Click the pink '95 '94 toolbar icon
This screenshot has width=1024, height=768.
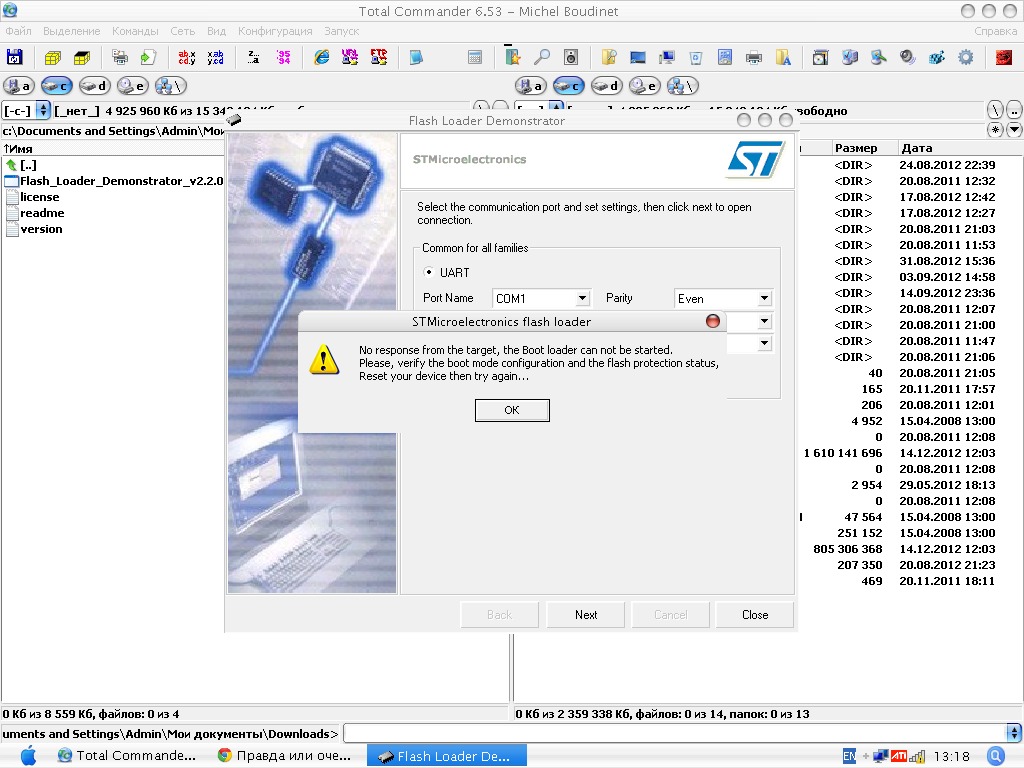pyautogui.click(x=283, y=57)
